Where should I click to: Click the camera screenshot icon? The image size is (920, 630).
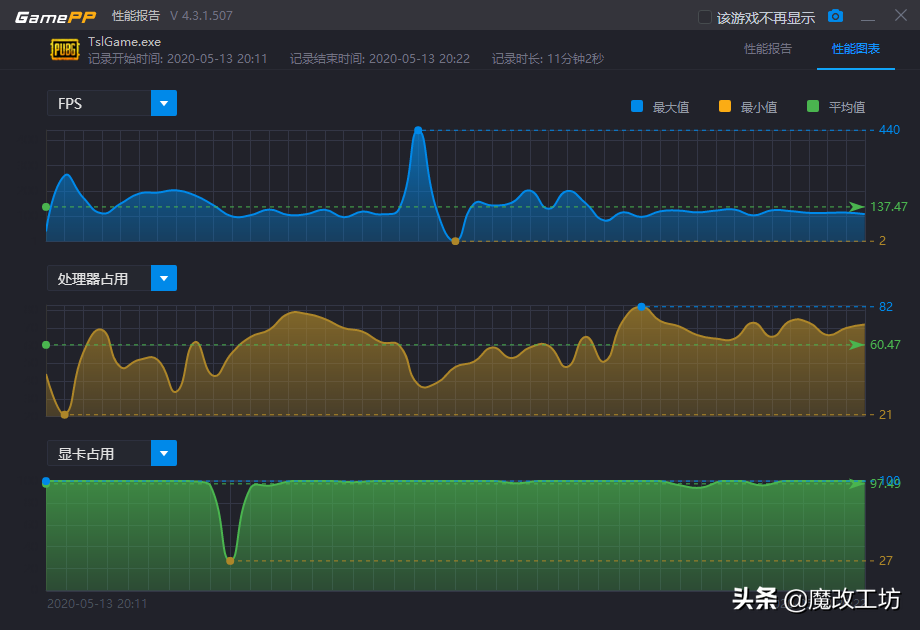[x=835, y=16]
